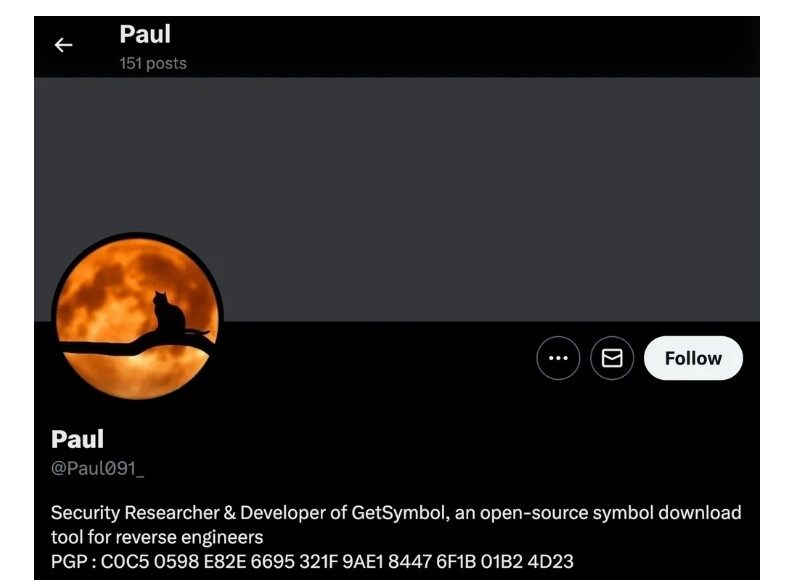The height and width of the screenshot is (580, 799).
Task: Click the cat silhouette in the avatar
Action: (169, 312)
